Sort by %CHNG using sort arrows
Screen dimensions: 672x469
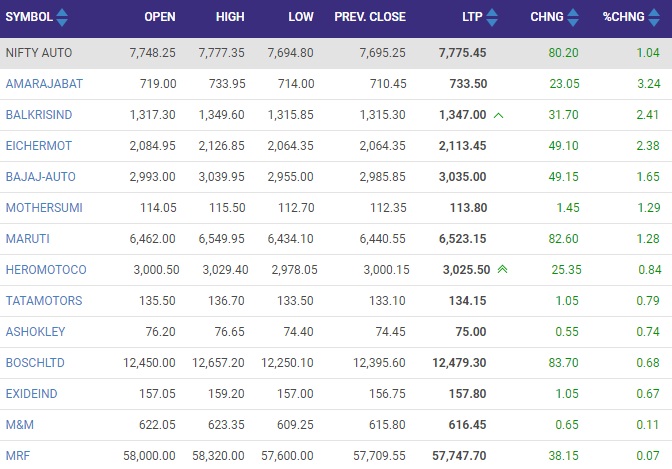[x=654, y=17]
